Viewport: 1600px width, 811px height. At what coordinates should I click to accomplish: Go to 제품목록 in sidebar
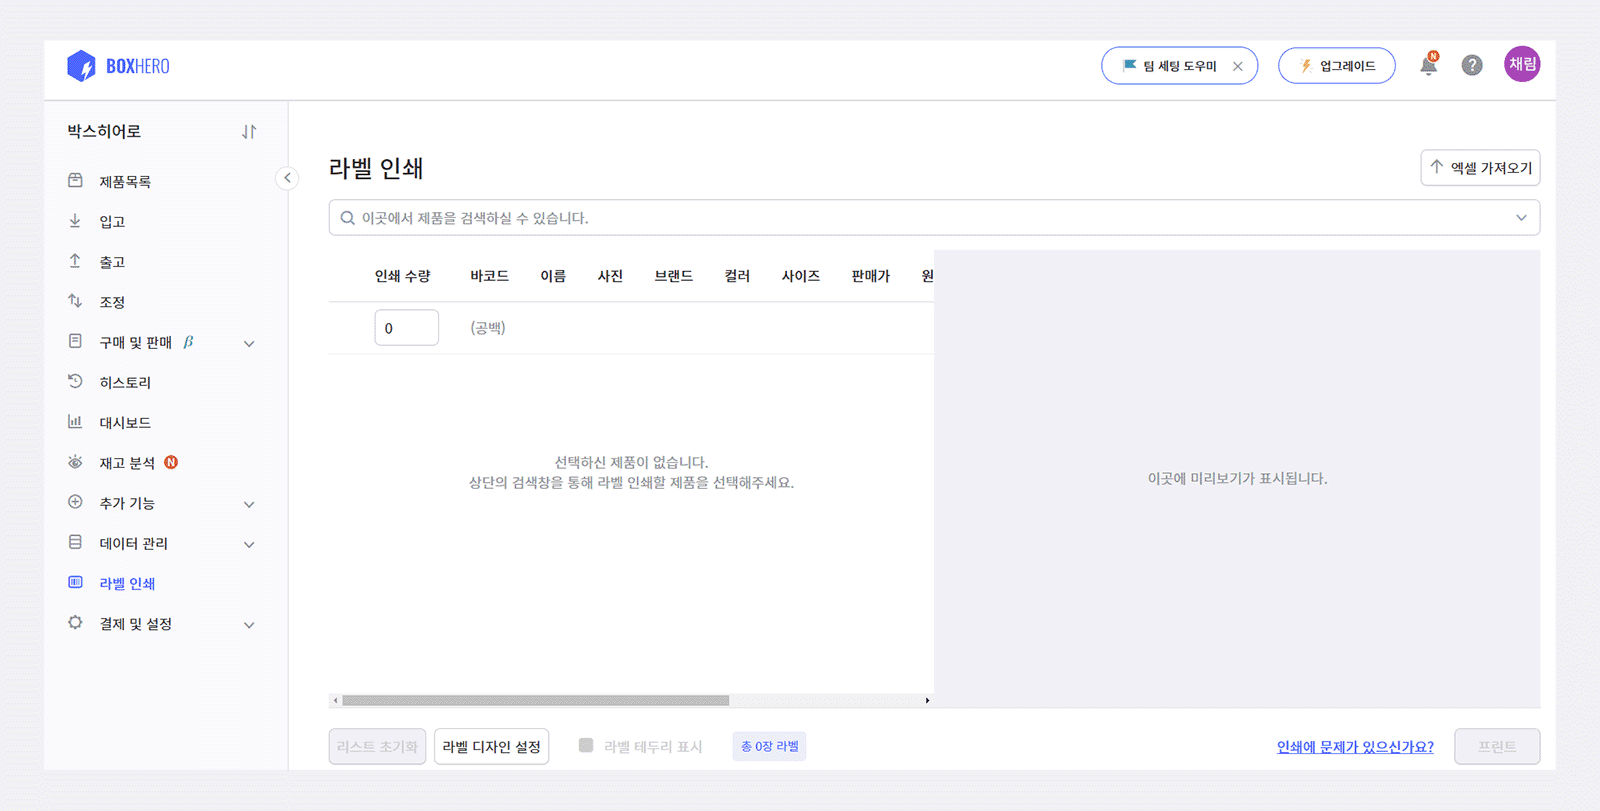point(125,182)
